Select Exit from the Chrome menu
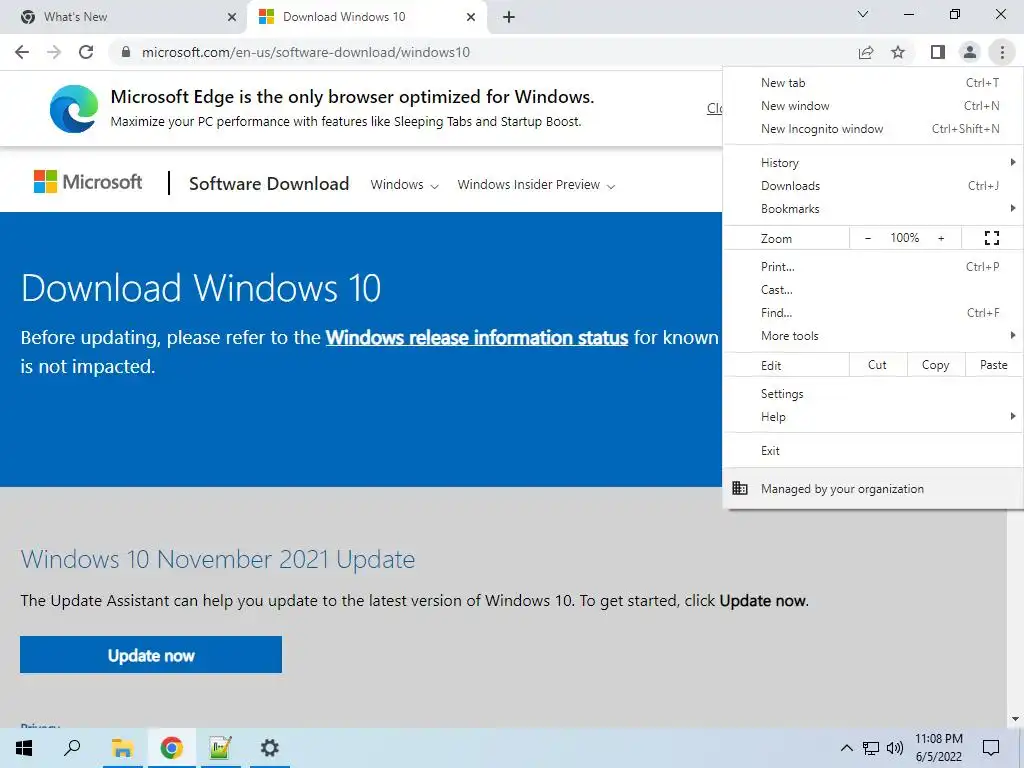The image size is (1024, 768). (873, 451)
